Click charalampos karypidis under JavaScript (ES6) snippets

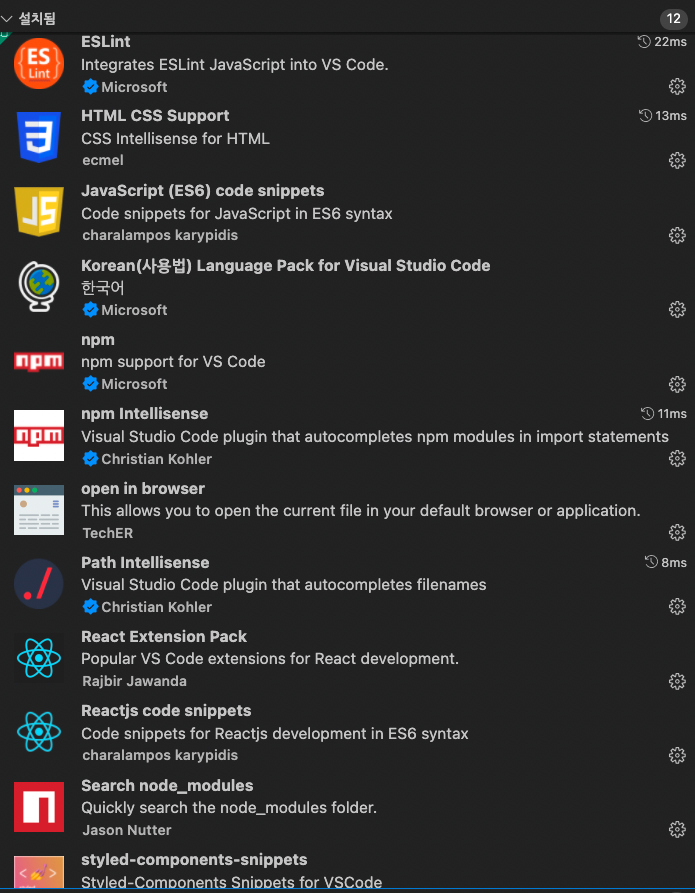pyautogui.click(x=160, y=235)
